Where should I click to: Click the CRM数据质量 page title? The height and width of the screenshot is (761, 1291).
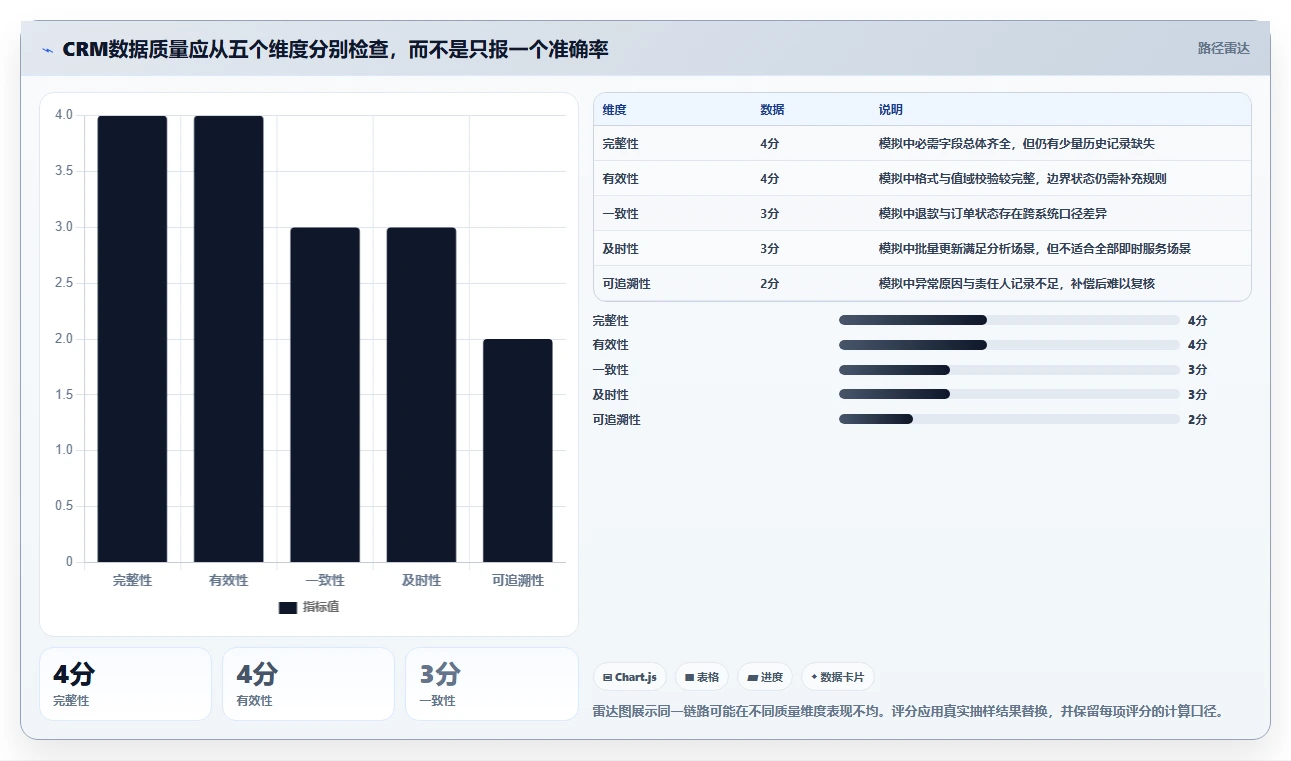tap(335, 49)
